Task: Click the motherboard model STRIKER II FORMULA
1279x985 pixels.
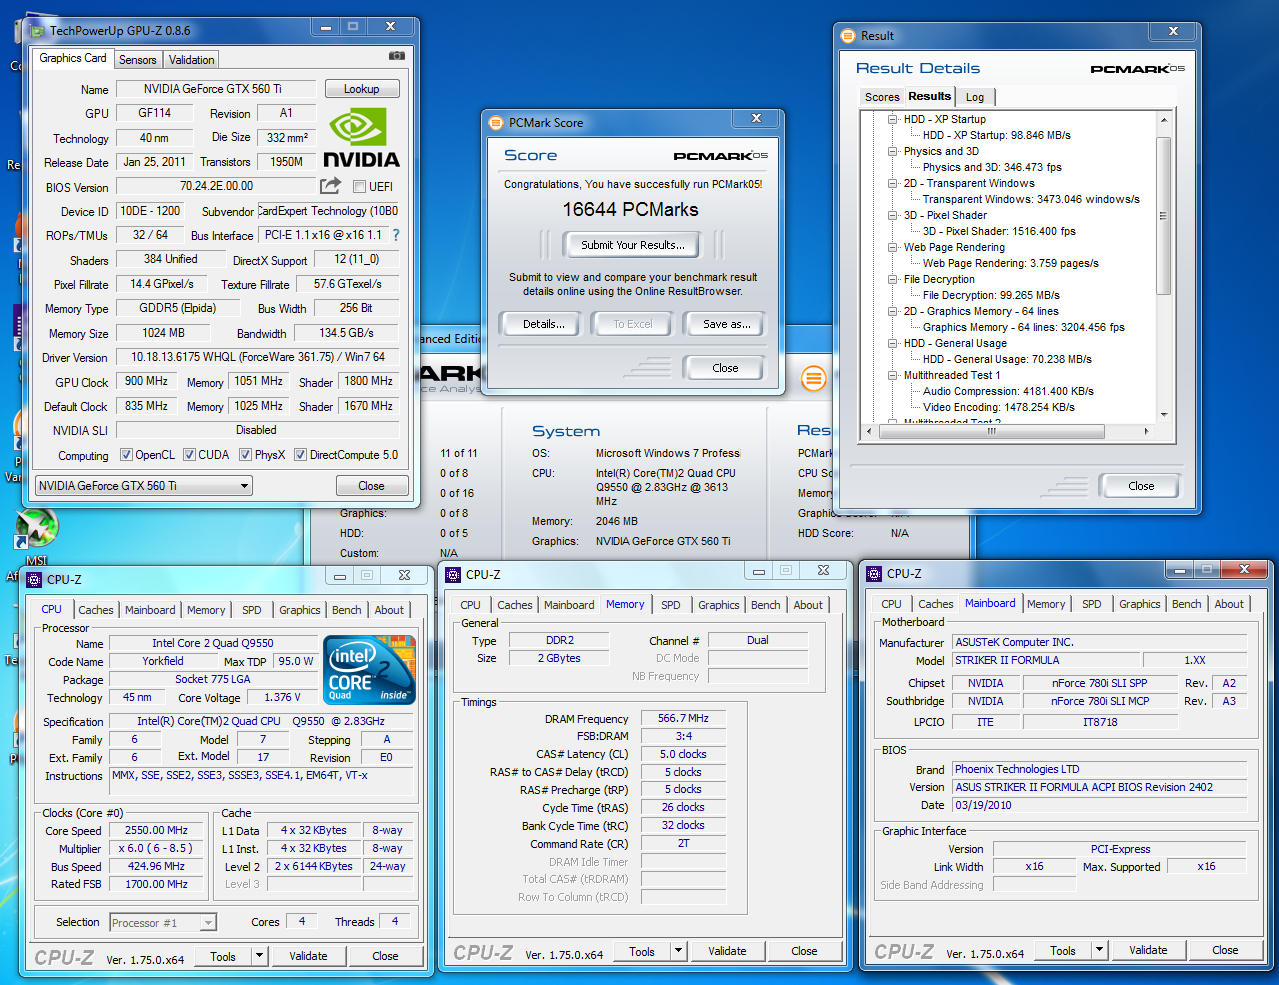Action: [x=1045, y=660]
